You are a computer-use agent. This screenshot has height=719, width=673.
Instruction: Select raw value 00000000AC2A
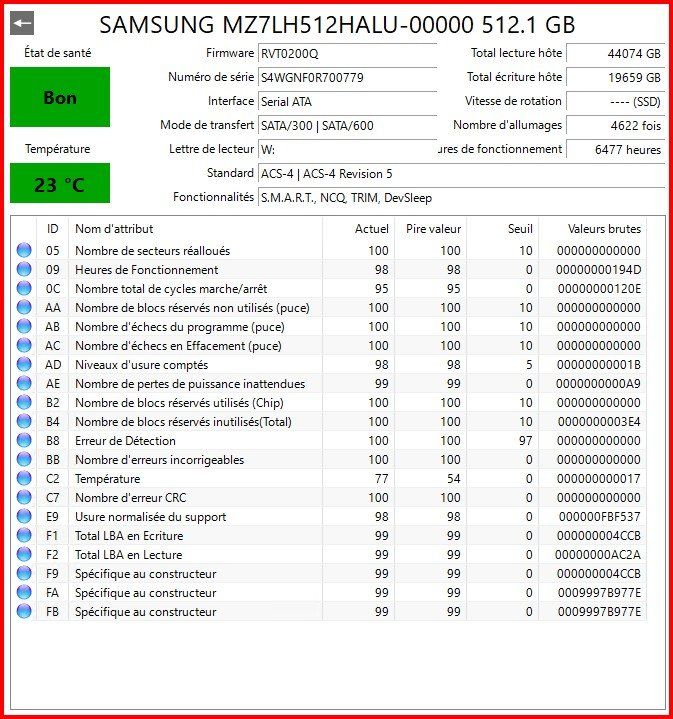(598, 555)
